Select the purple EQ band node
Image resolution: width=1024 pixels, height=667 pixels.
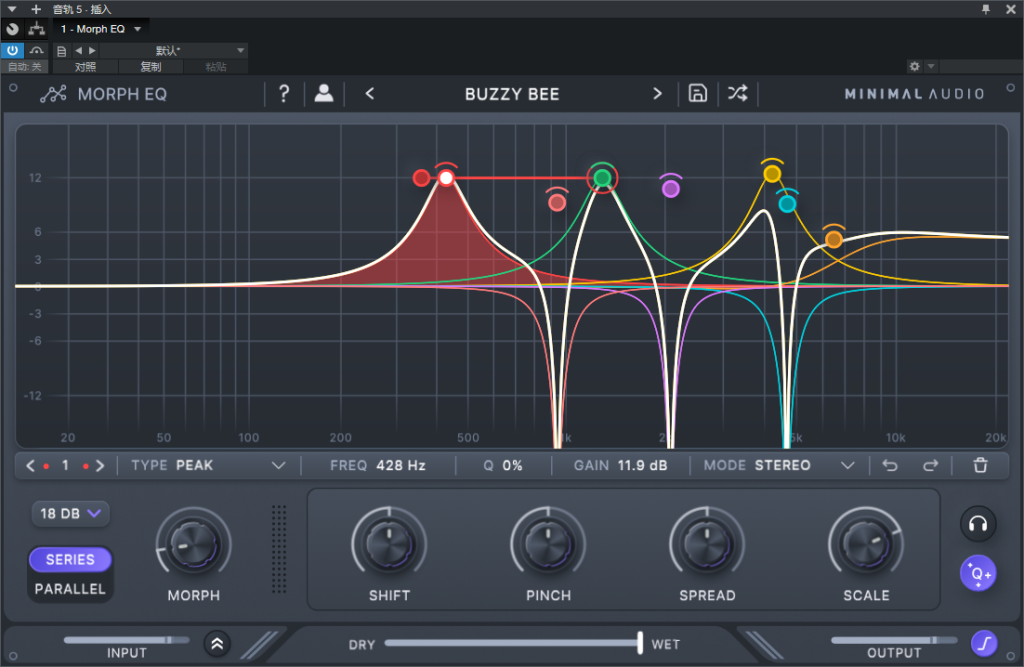671,189
